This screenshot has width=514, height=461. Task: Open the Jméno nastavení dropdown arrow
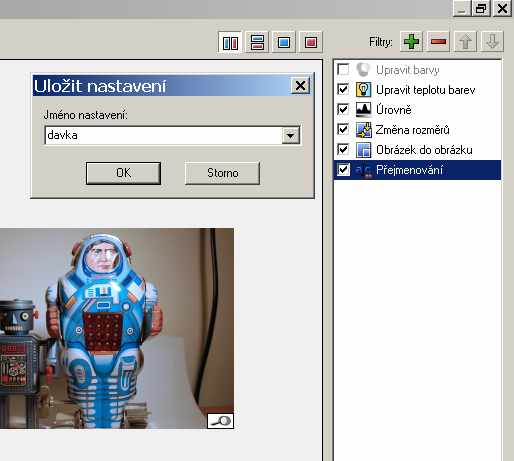(290, 135)
